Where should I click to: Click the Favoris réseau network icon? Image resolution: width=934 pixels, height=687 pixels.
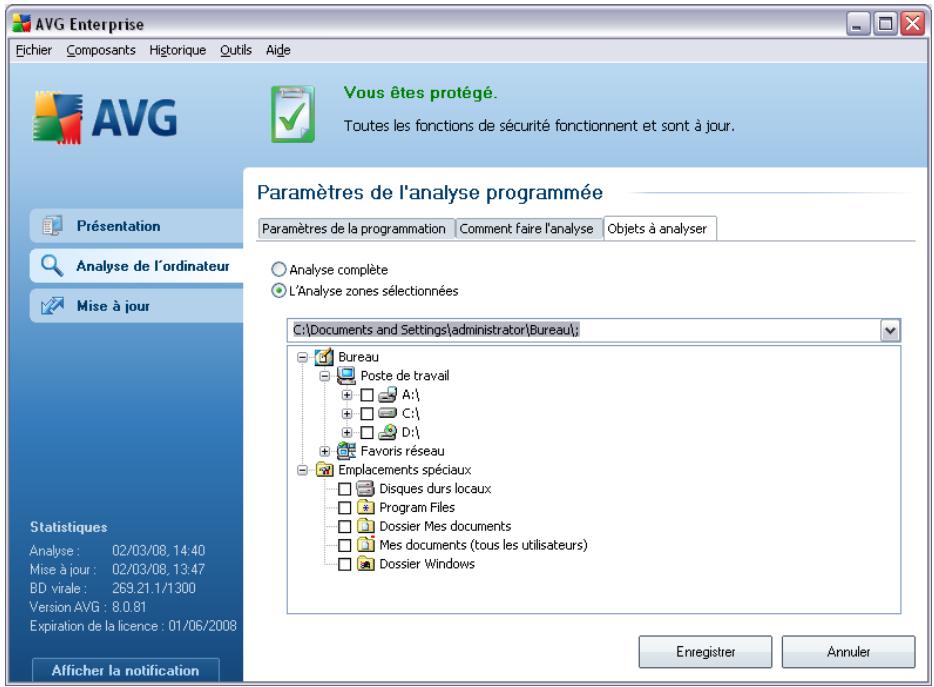(x=346, y=451)
